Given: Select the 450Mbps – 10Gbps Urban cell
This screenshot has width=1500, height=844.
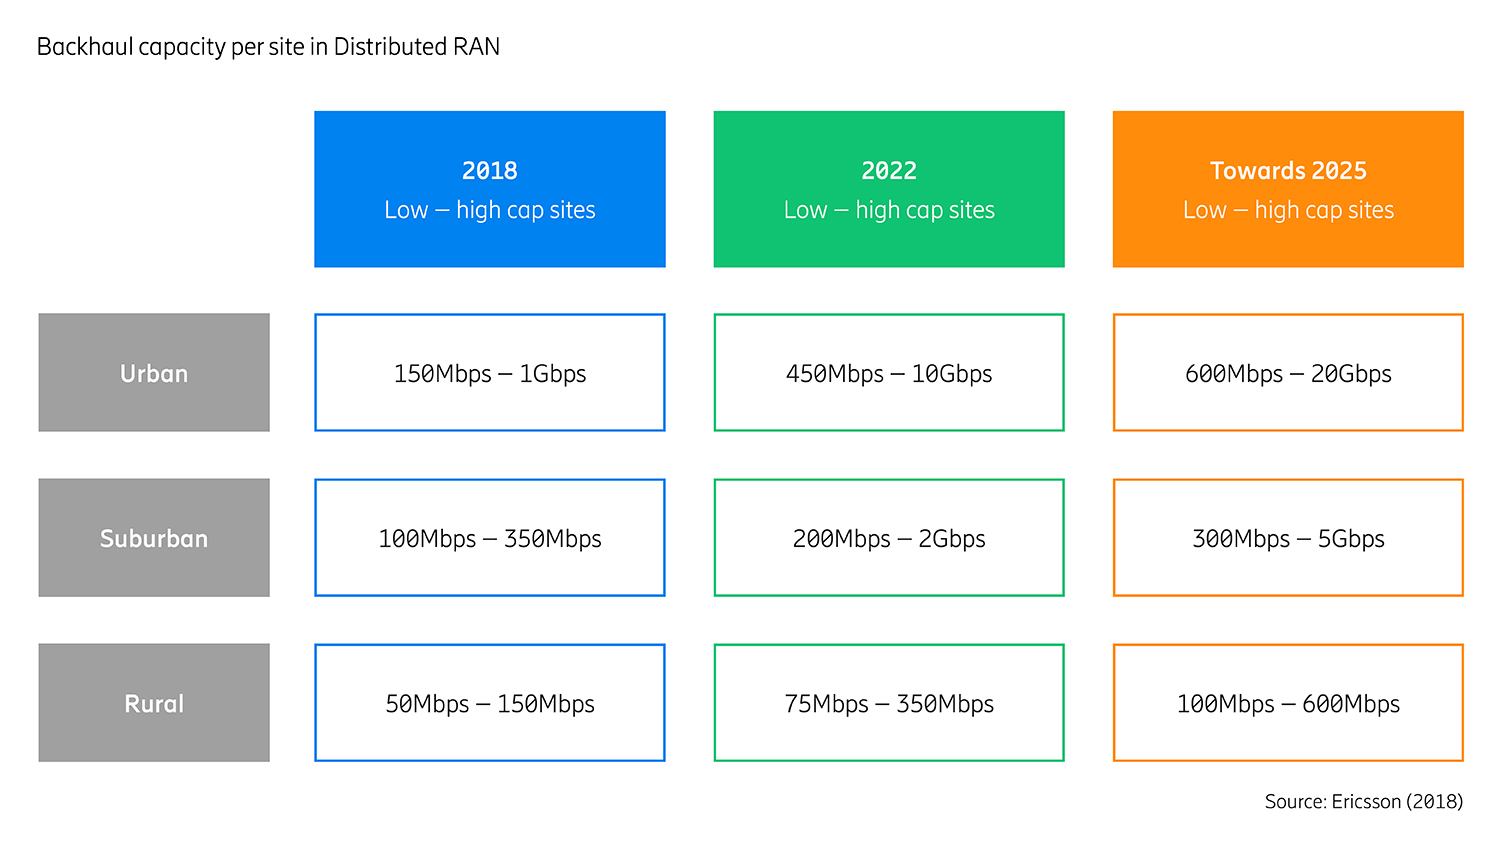Looking at the screenshot, I should click(x=888, y=372).
